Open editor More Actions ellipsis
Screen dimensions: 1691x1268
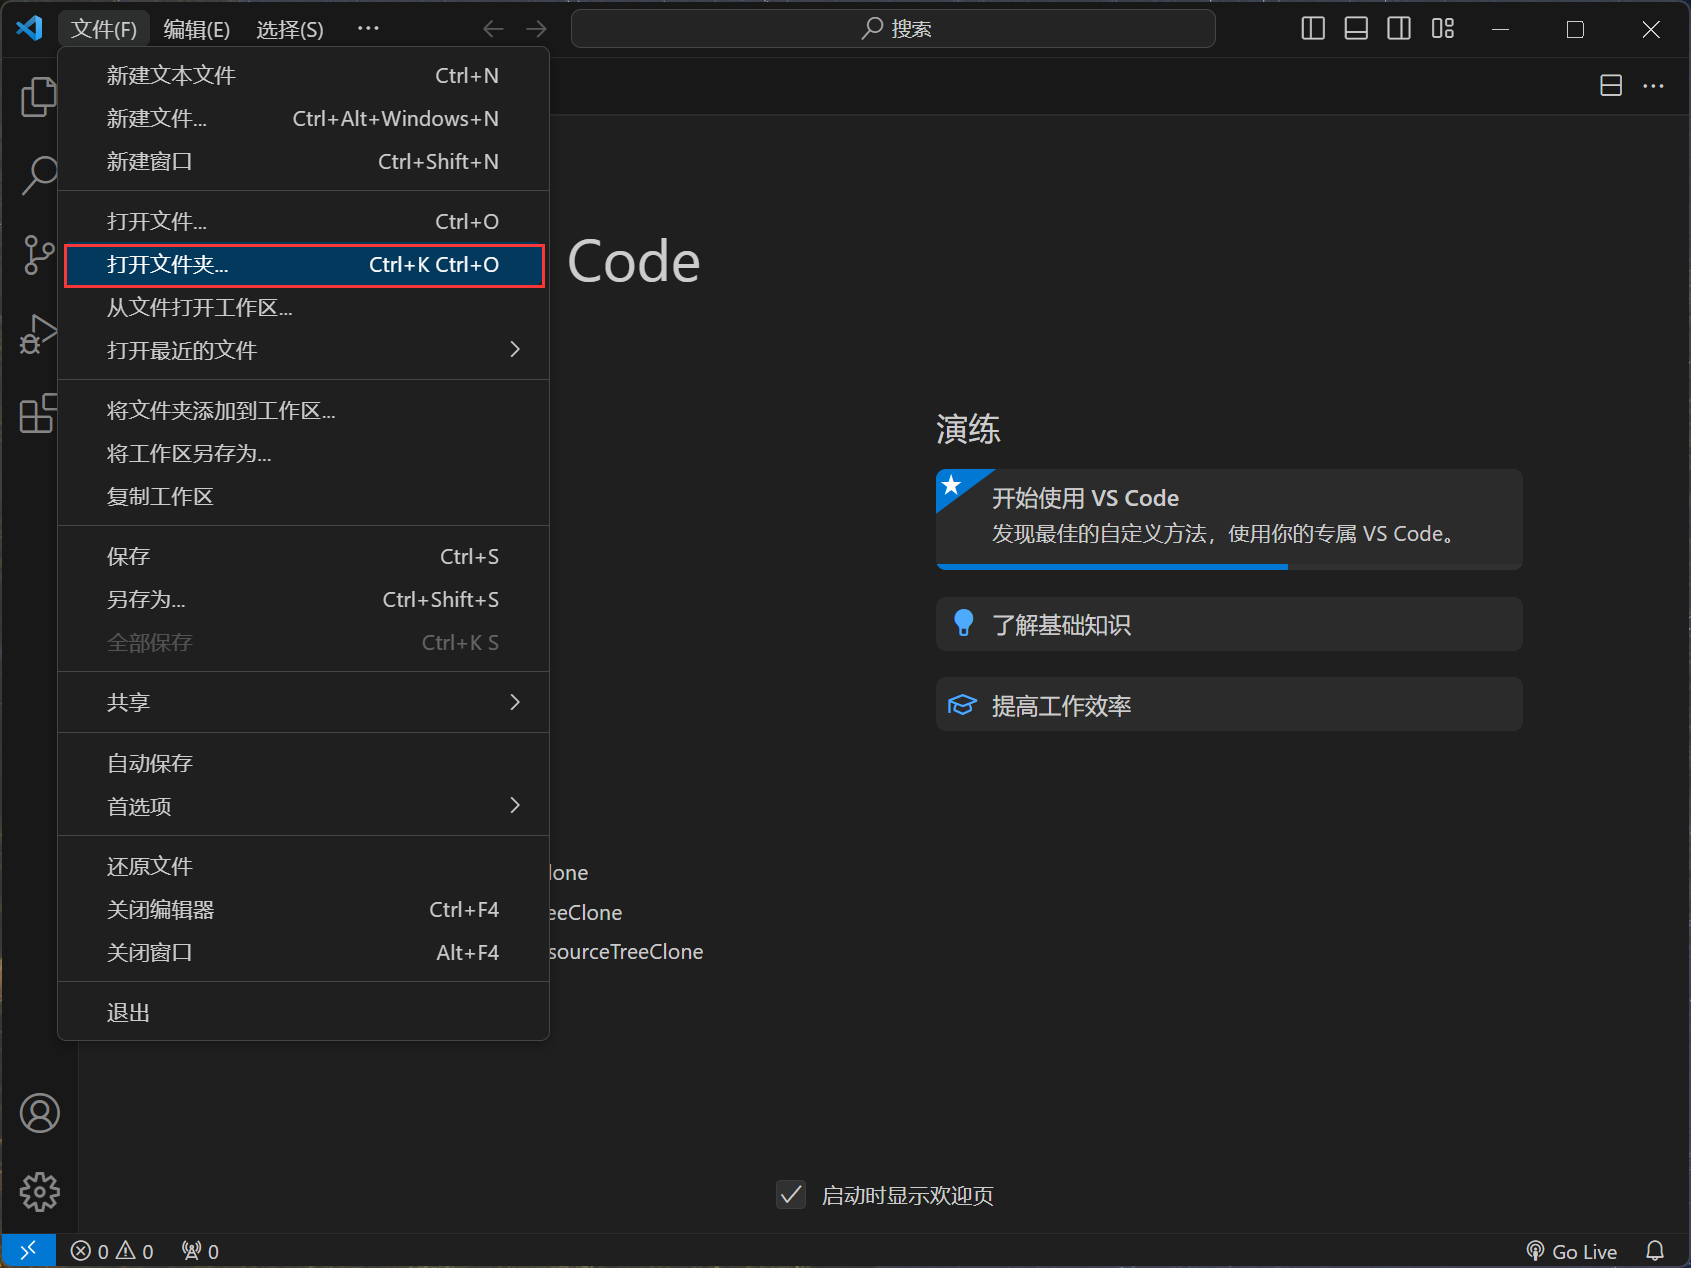click(1654, 86)
